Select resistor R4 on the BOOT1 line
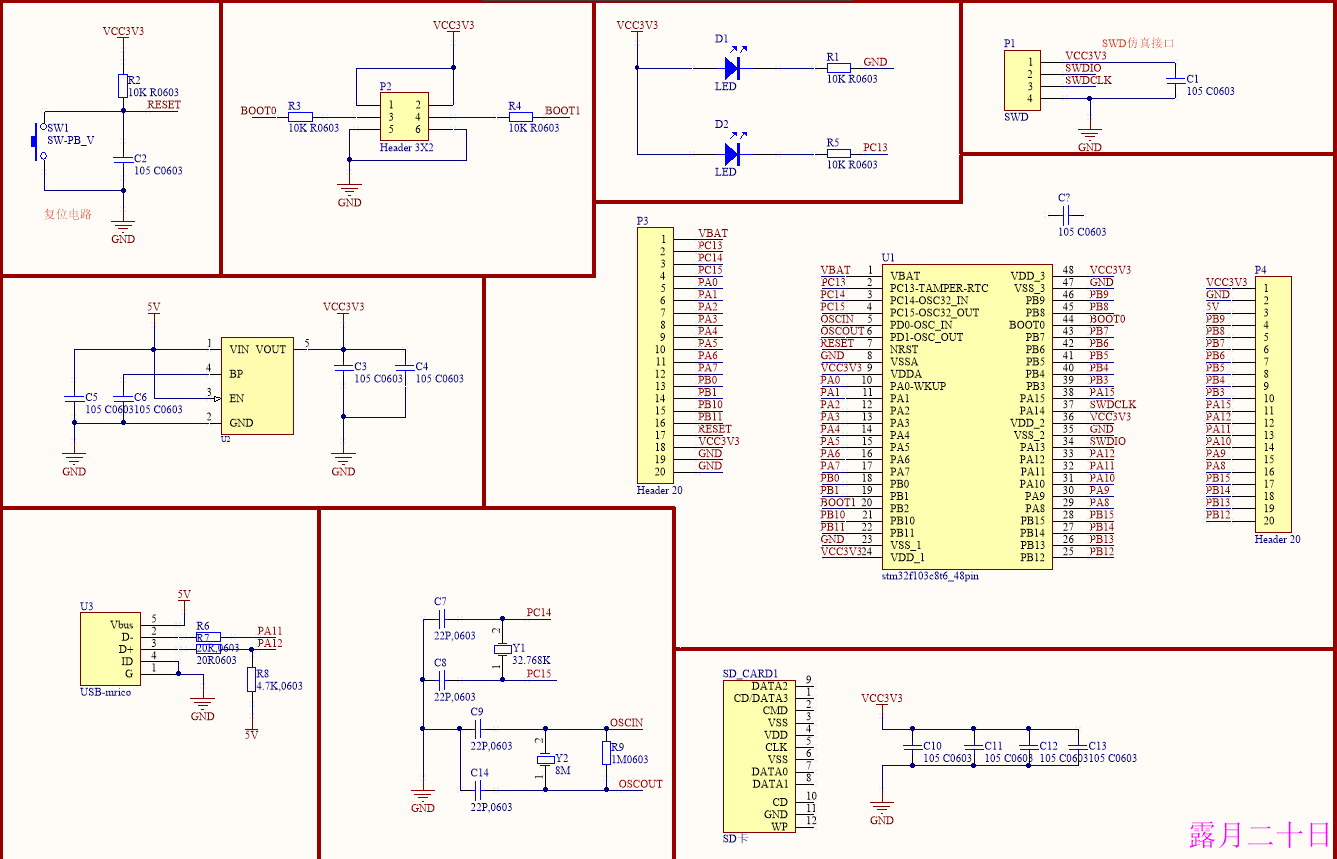 pyautogui.click(x=520, y=116)
